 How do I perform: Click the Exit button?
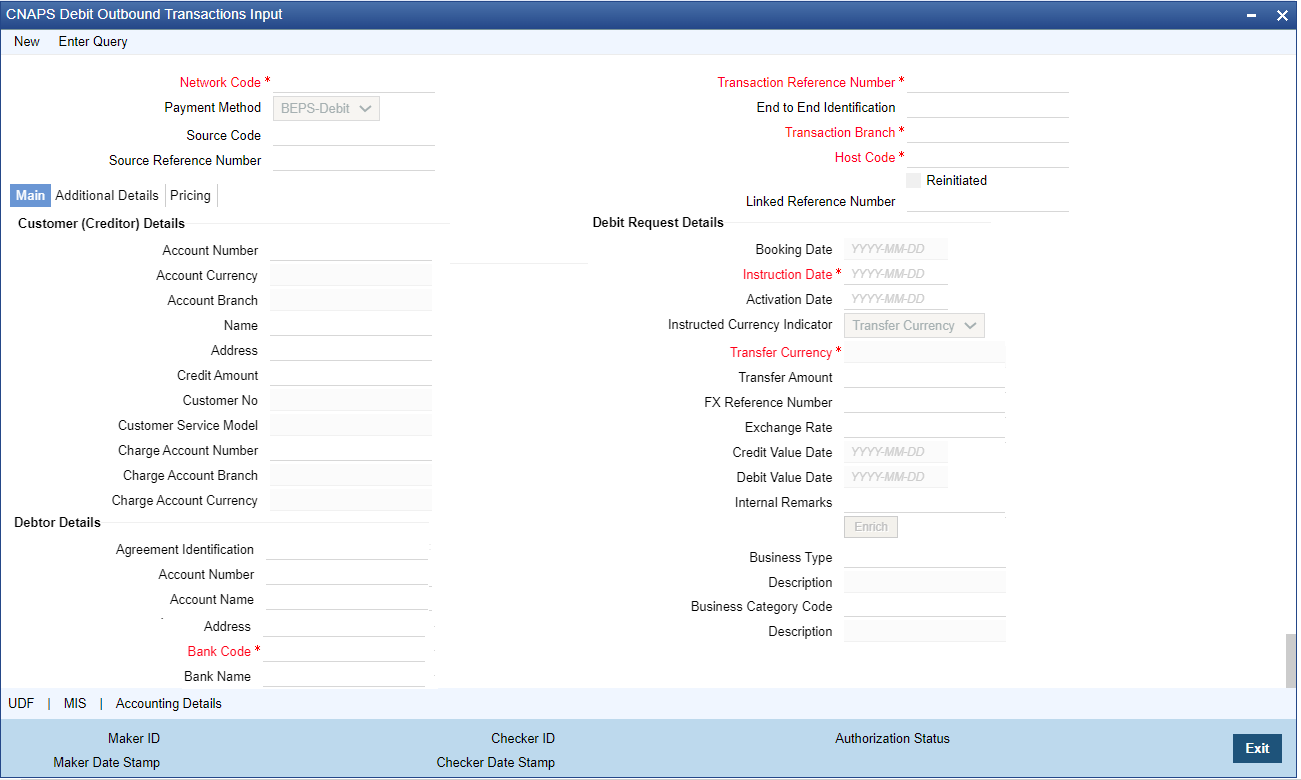click(1257, 748)
